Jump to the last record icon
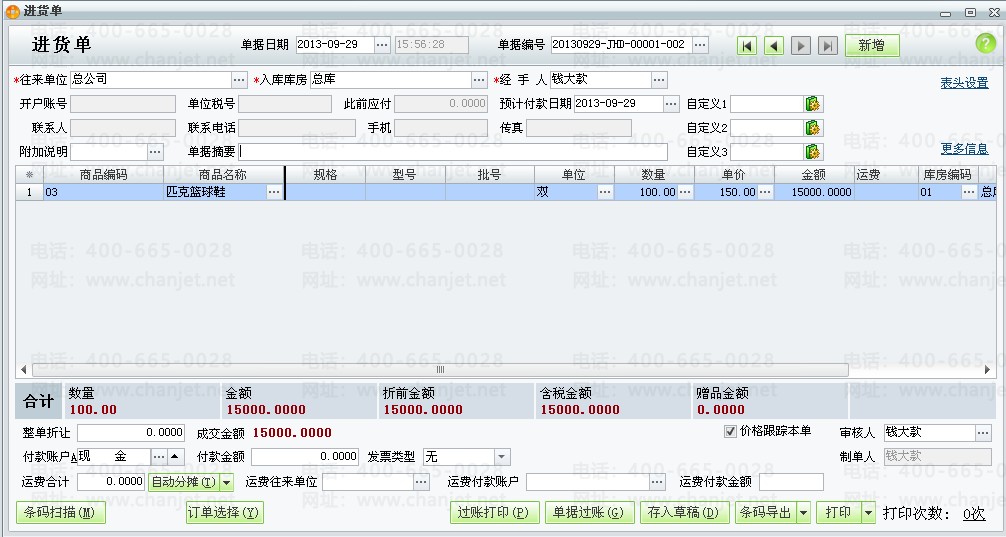 827,46
